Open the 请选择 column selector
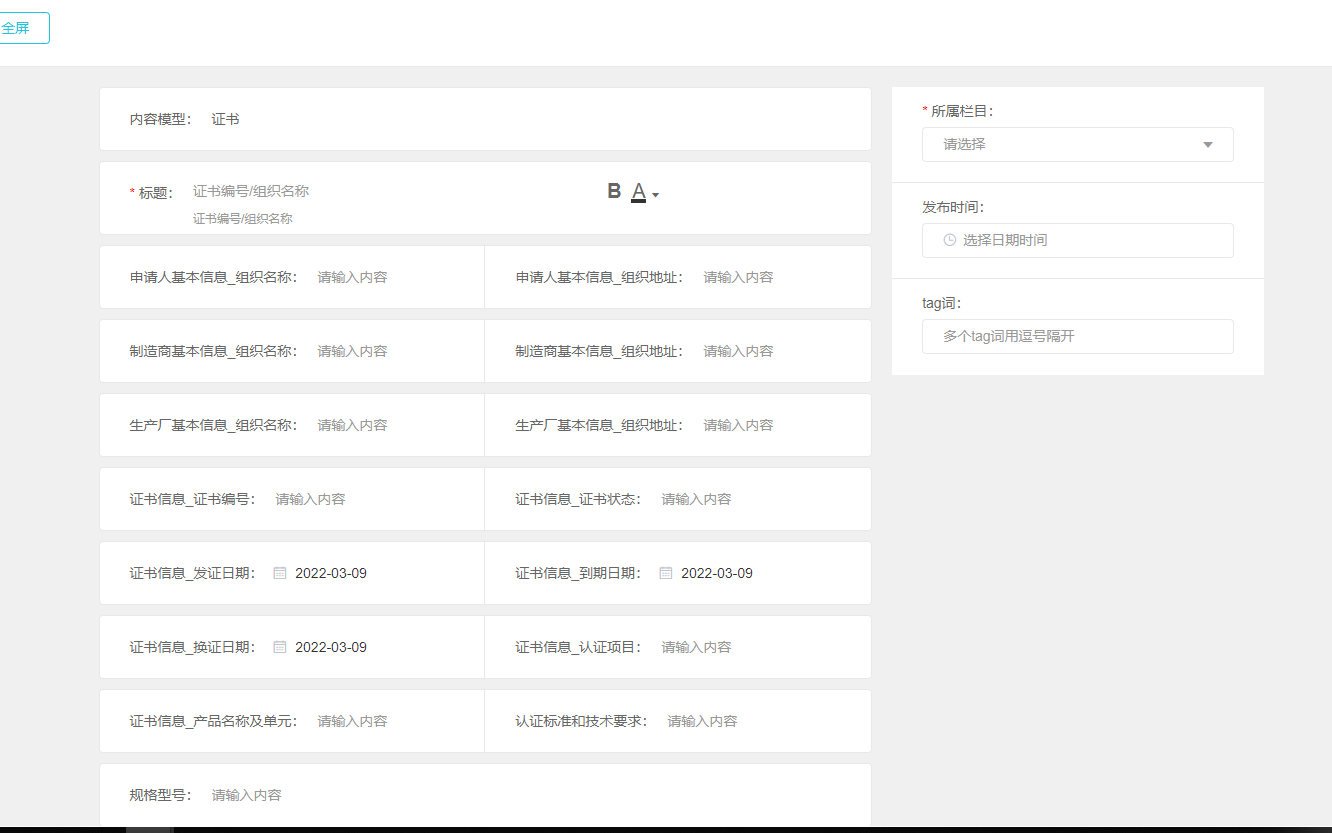 pyautogui.click(x=1078, y=144)
